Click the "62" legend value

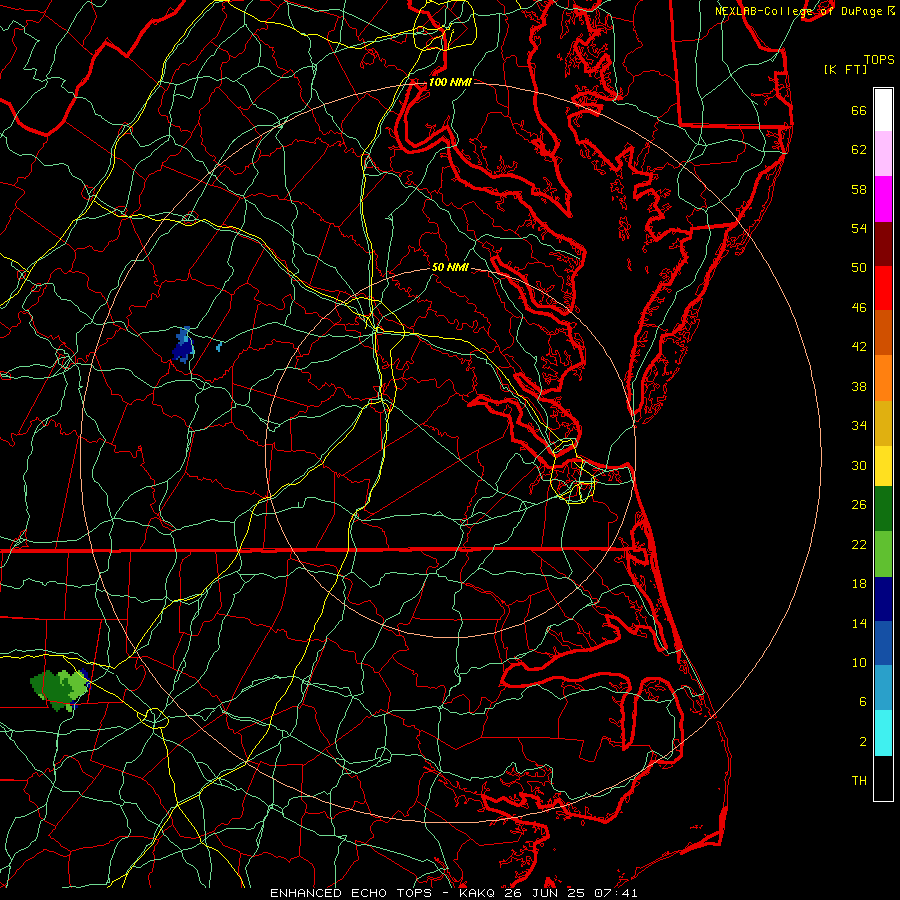tap(859, 150)
